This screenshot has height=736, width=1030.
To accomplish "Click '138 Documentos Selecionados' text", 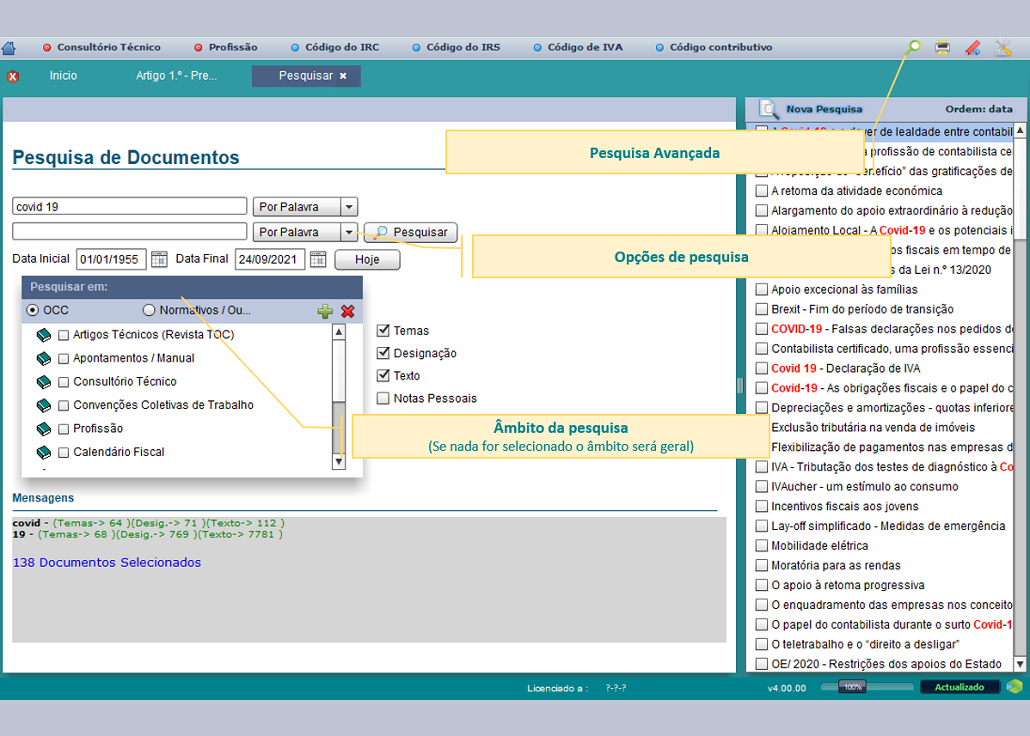I will coord(107,563).
